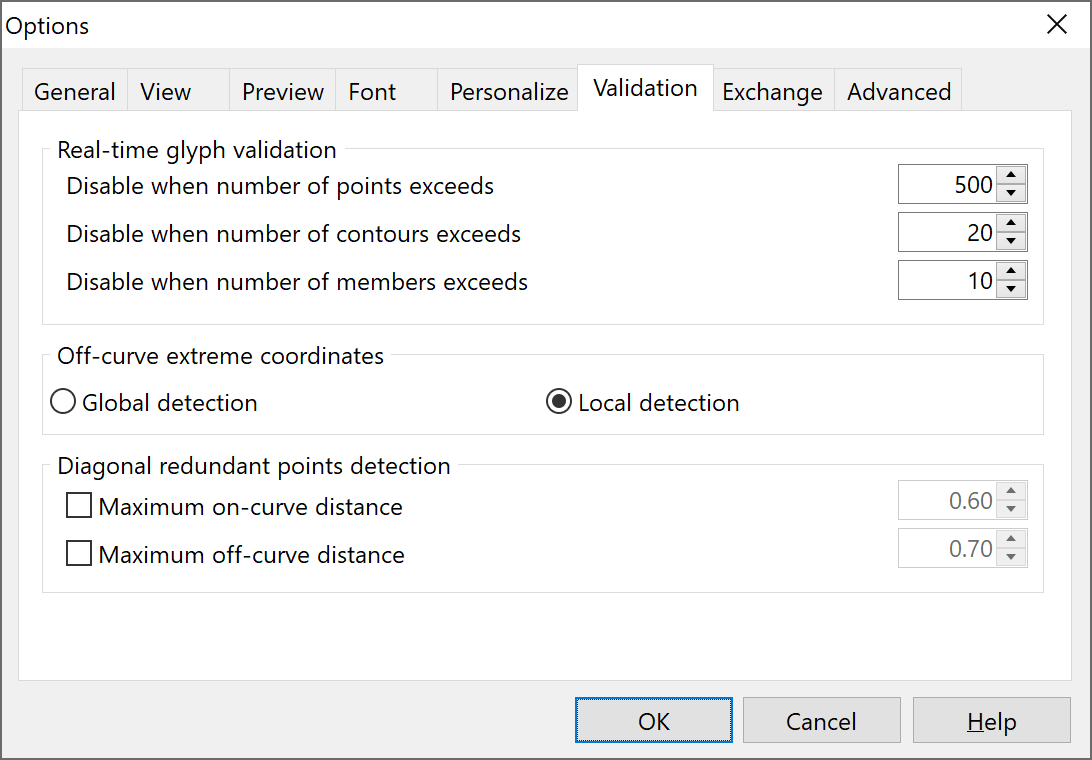The image size is (1092, 760).
Task: Open the Font tab
Action: point(387,91)
